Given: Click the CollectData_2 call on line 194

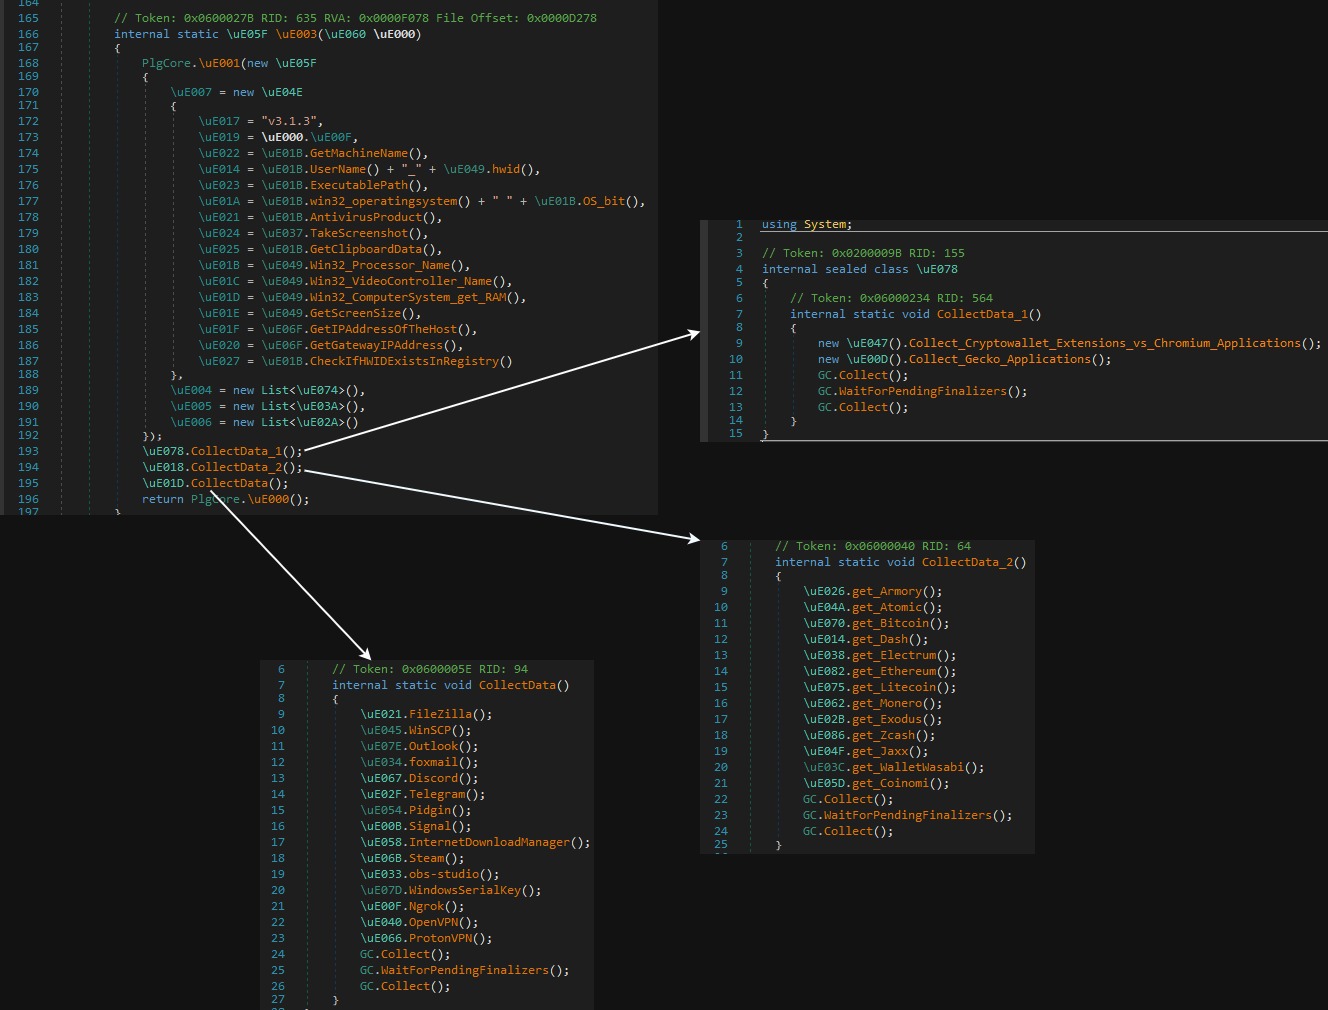Looking at the screenshot, I should click(x=236, y=467).
